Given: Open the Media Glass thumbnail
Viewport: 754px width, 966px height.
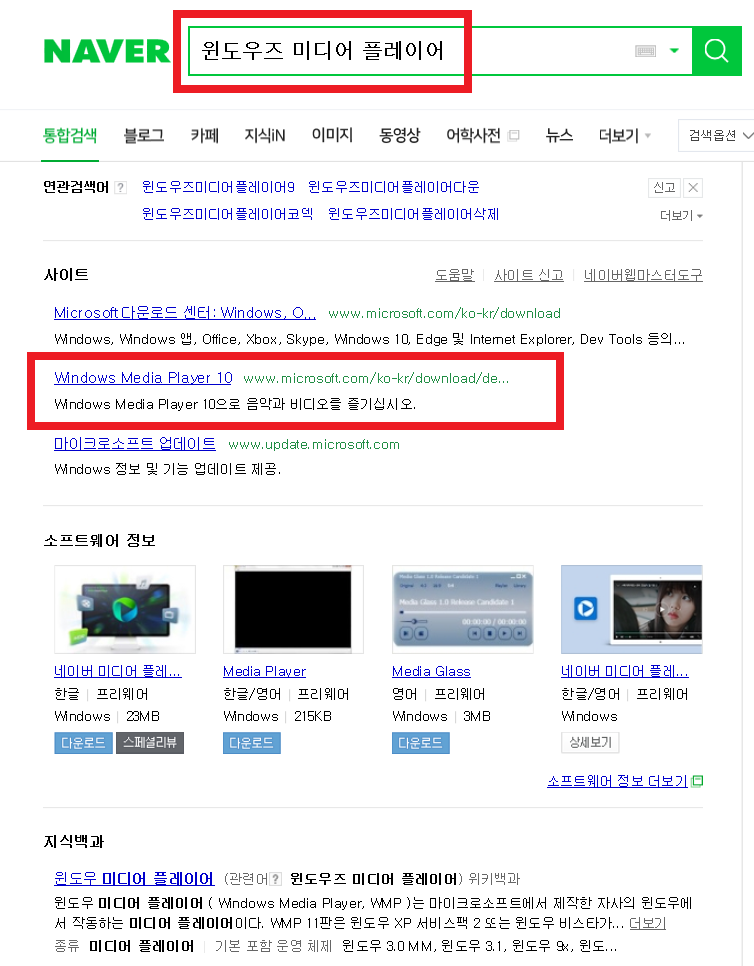Looking at the screenshot, I should 463,609.
